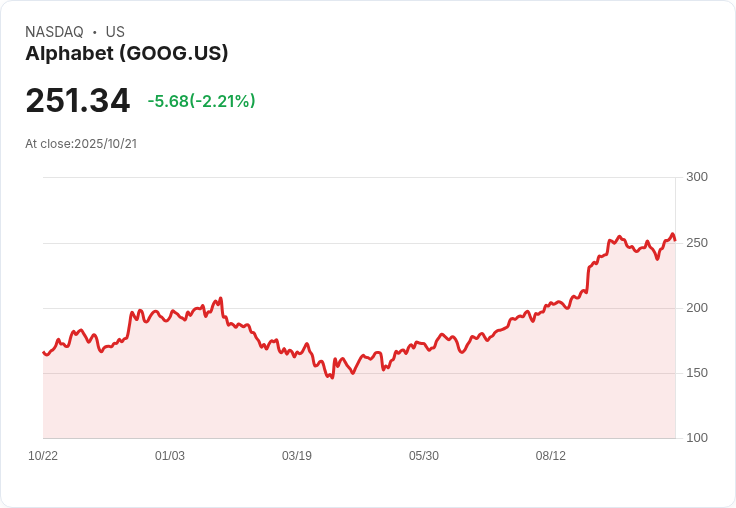Click the Alphabet (GOOG.US) stock title
This screenshot has width=736, height=508.
127,54
